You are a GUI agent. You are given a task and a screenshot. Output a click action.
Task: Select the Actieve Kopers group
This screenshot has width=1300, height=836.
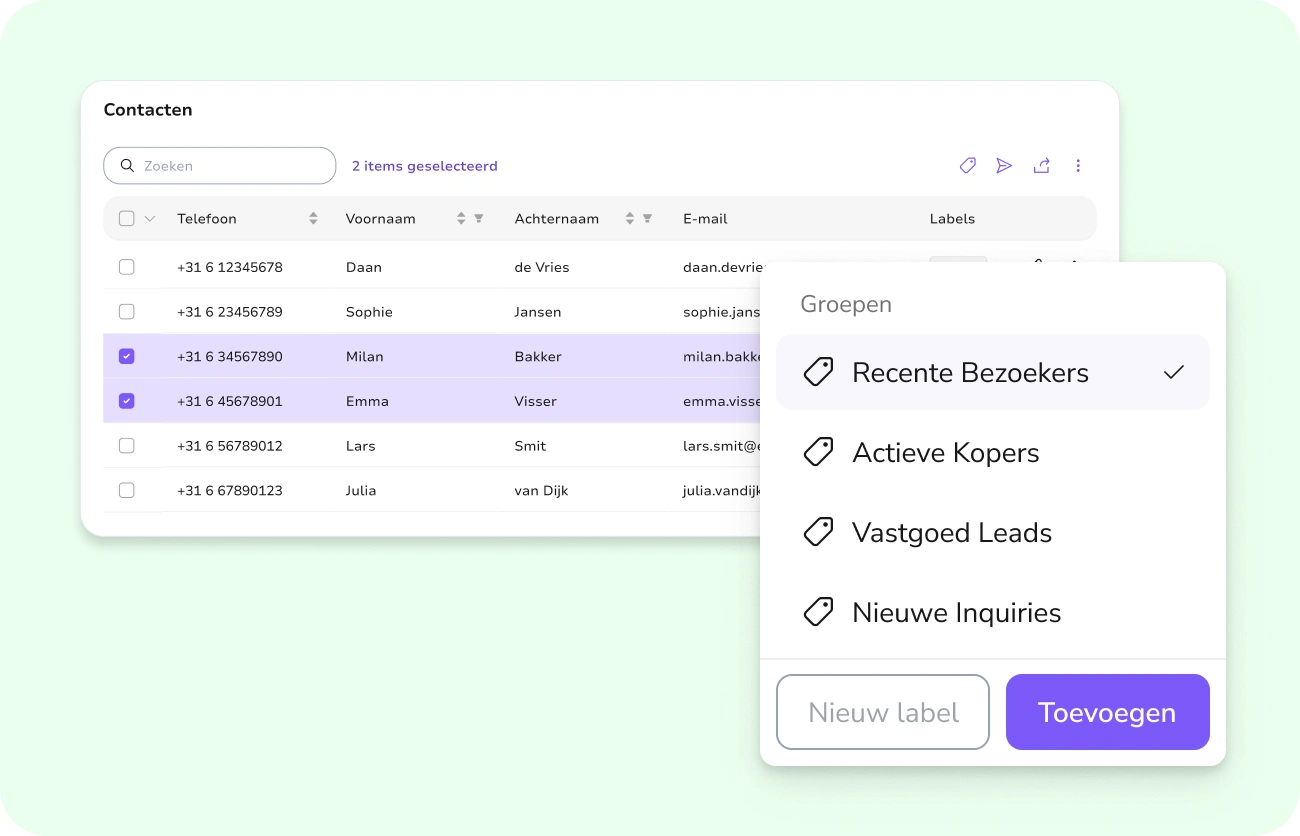tap(993, 453)
